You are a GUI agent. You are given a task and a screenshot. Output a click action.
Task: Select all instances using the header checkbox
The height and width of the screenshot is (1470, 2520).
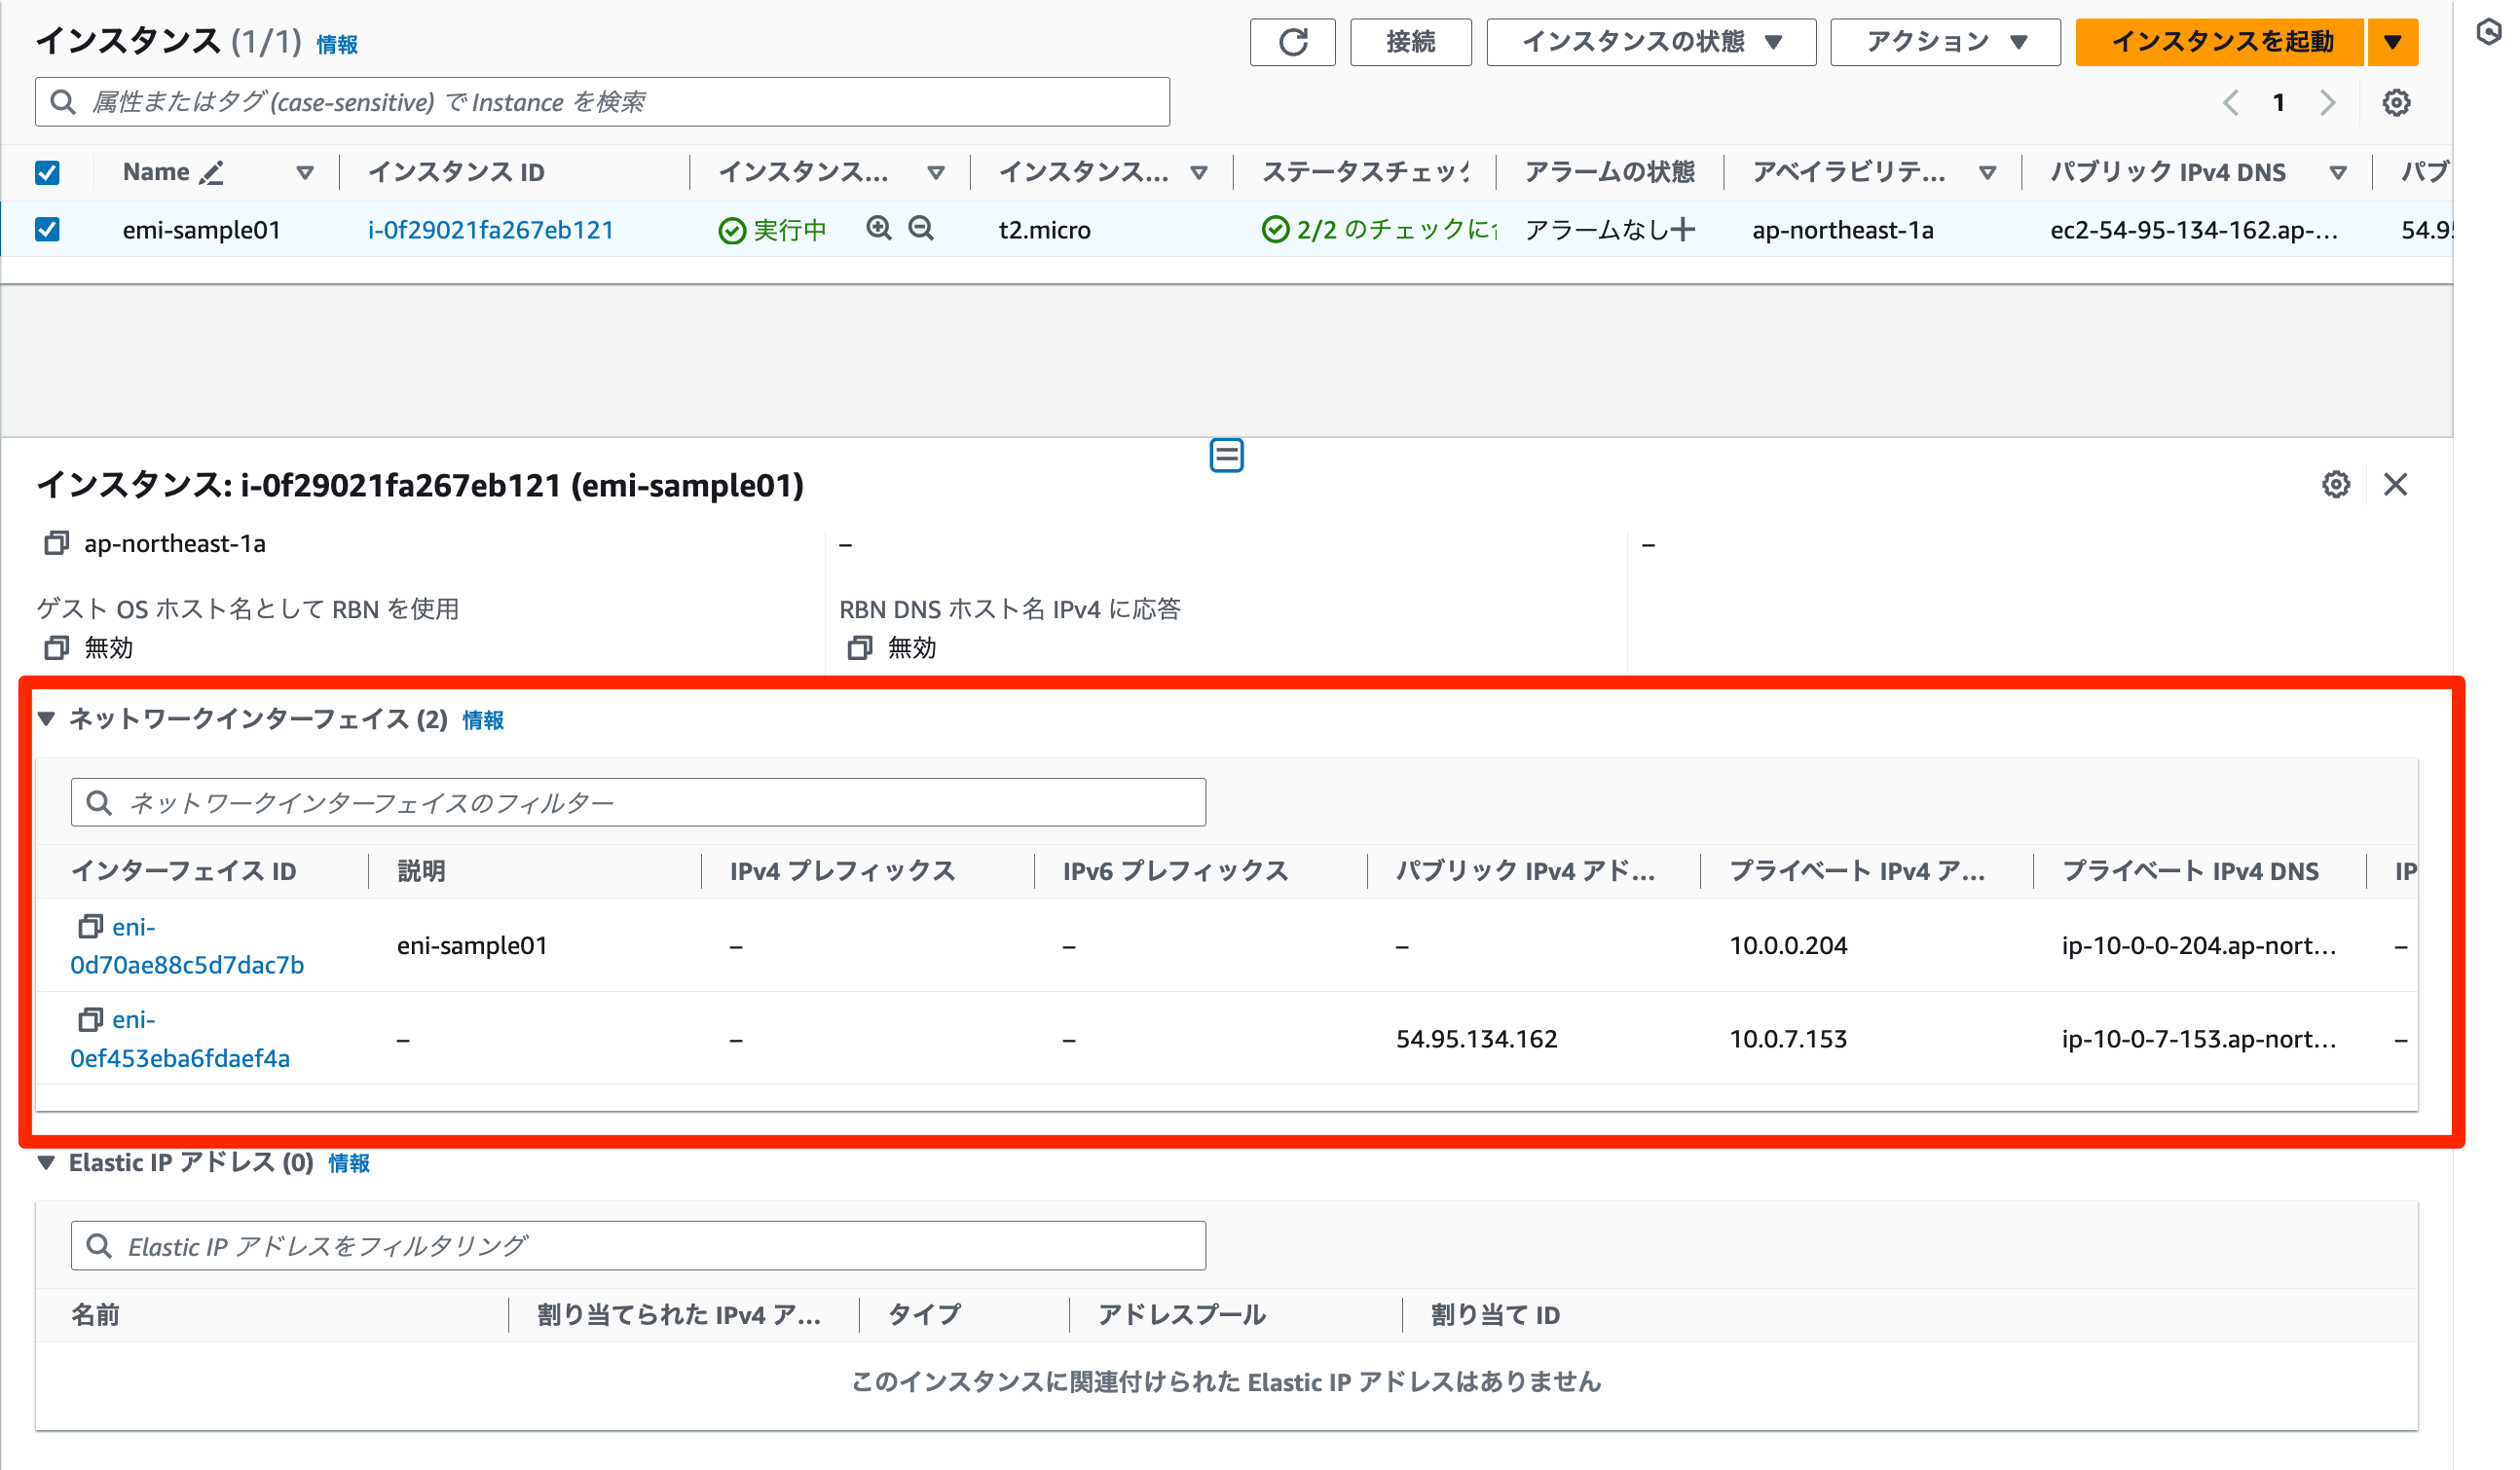(x=47, y=171)
